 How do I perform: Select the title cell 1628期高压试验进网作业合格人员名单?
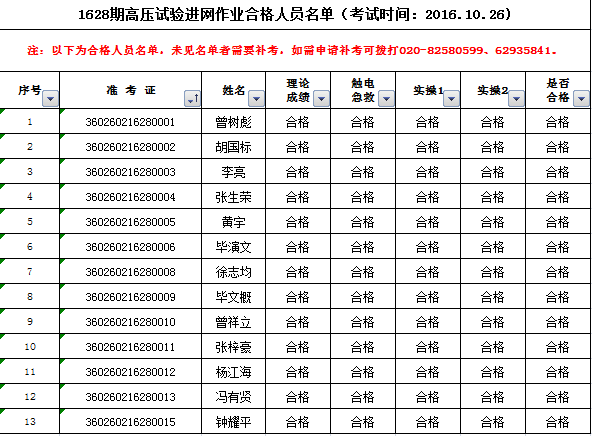point(294,15)
